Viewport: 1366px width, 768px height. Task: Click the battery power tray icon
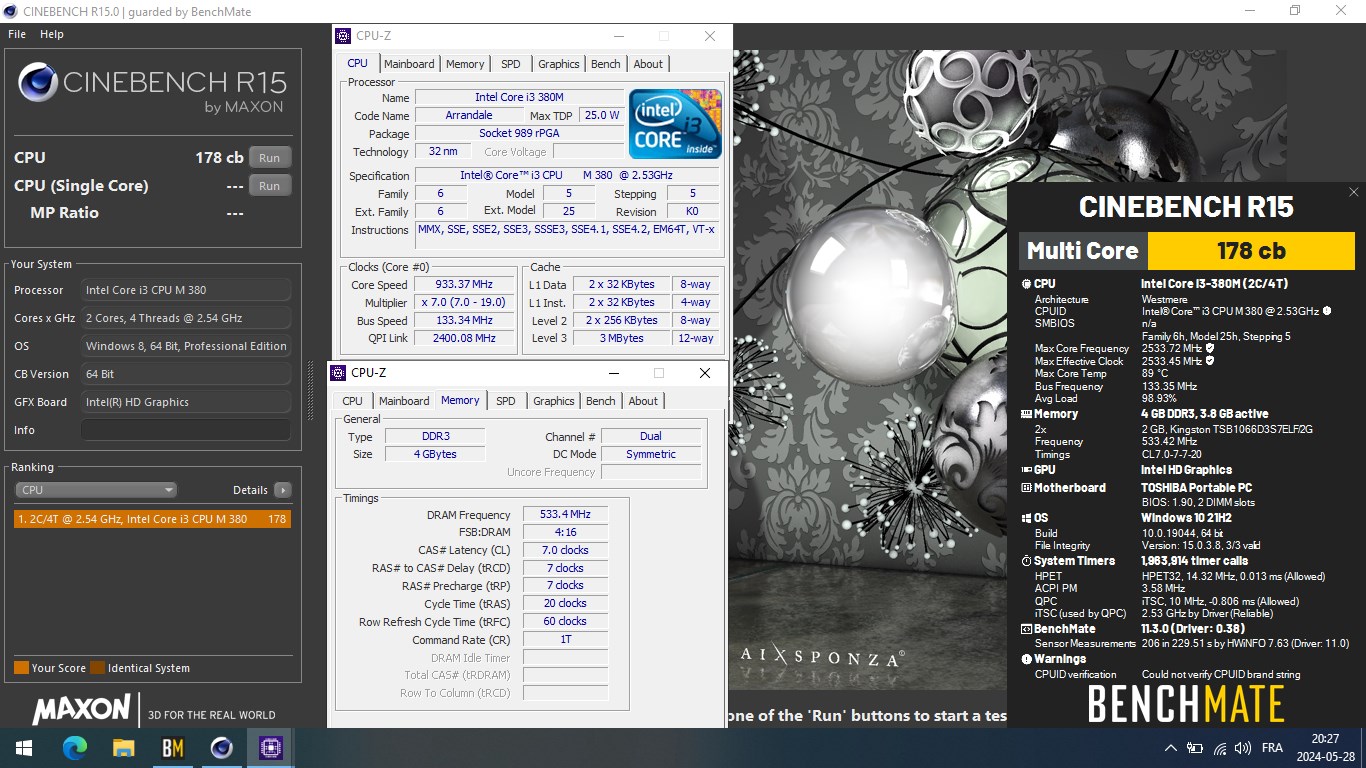1195,748
